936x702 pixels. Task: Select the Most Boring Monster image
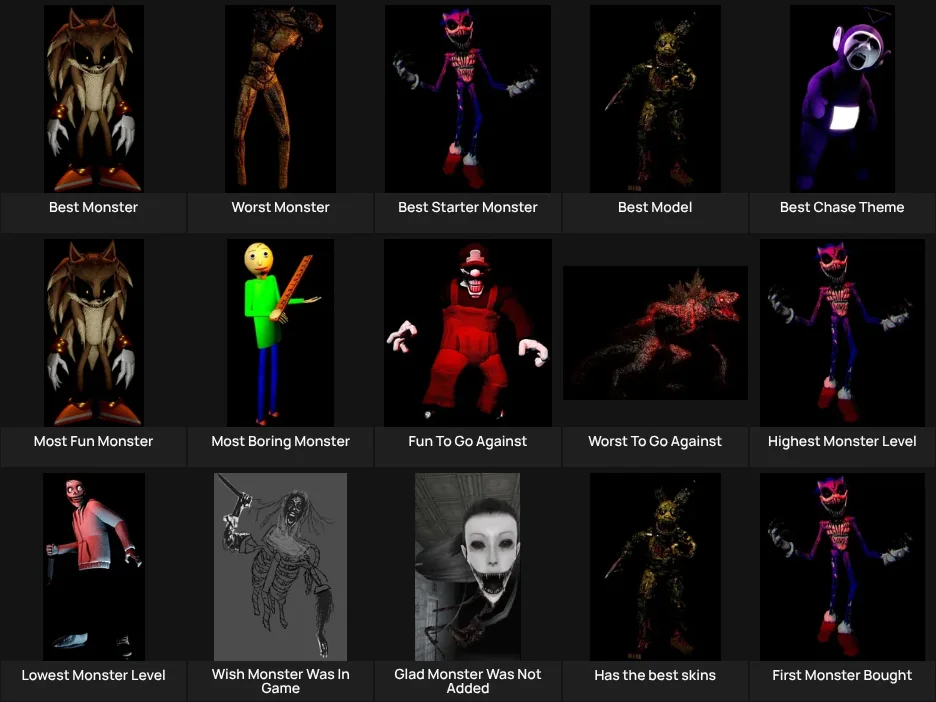[280, 332]
